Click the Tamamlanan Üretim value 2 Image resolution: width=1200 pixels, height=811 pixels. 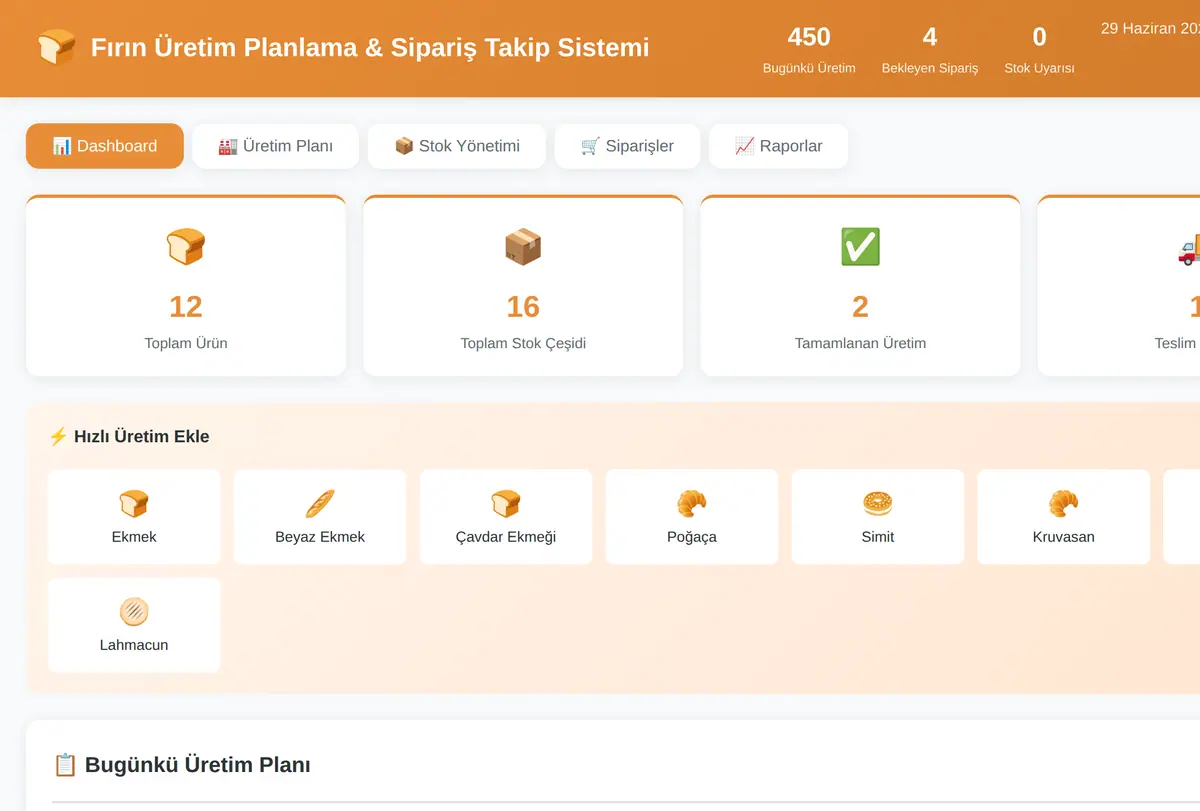coord(860,306)
